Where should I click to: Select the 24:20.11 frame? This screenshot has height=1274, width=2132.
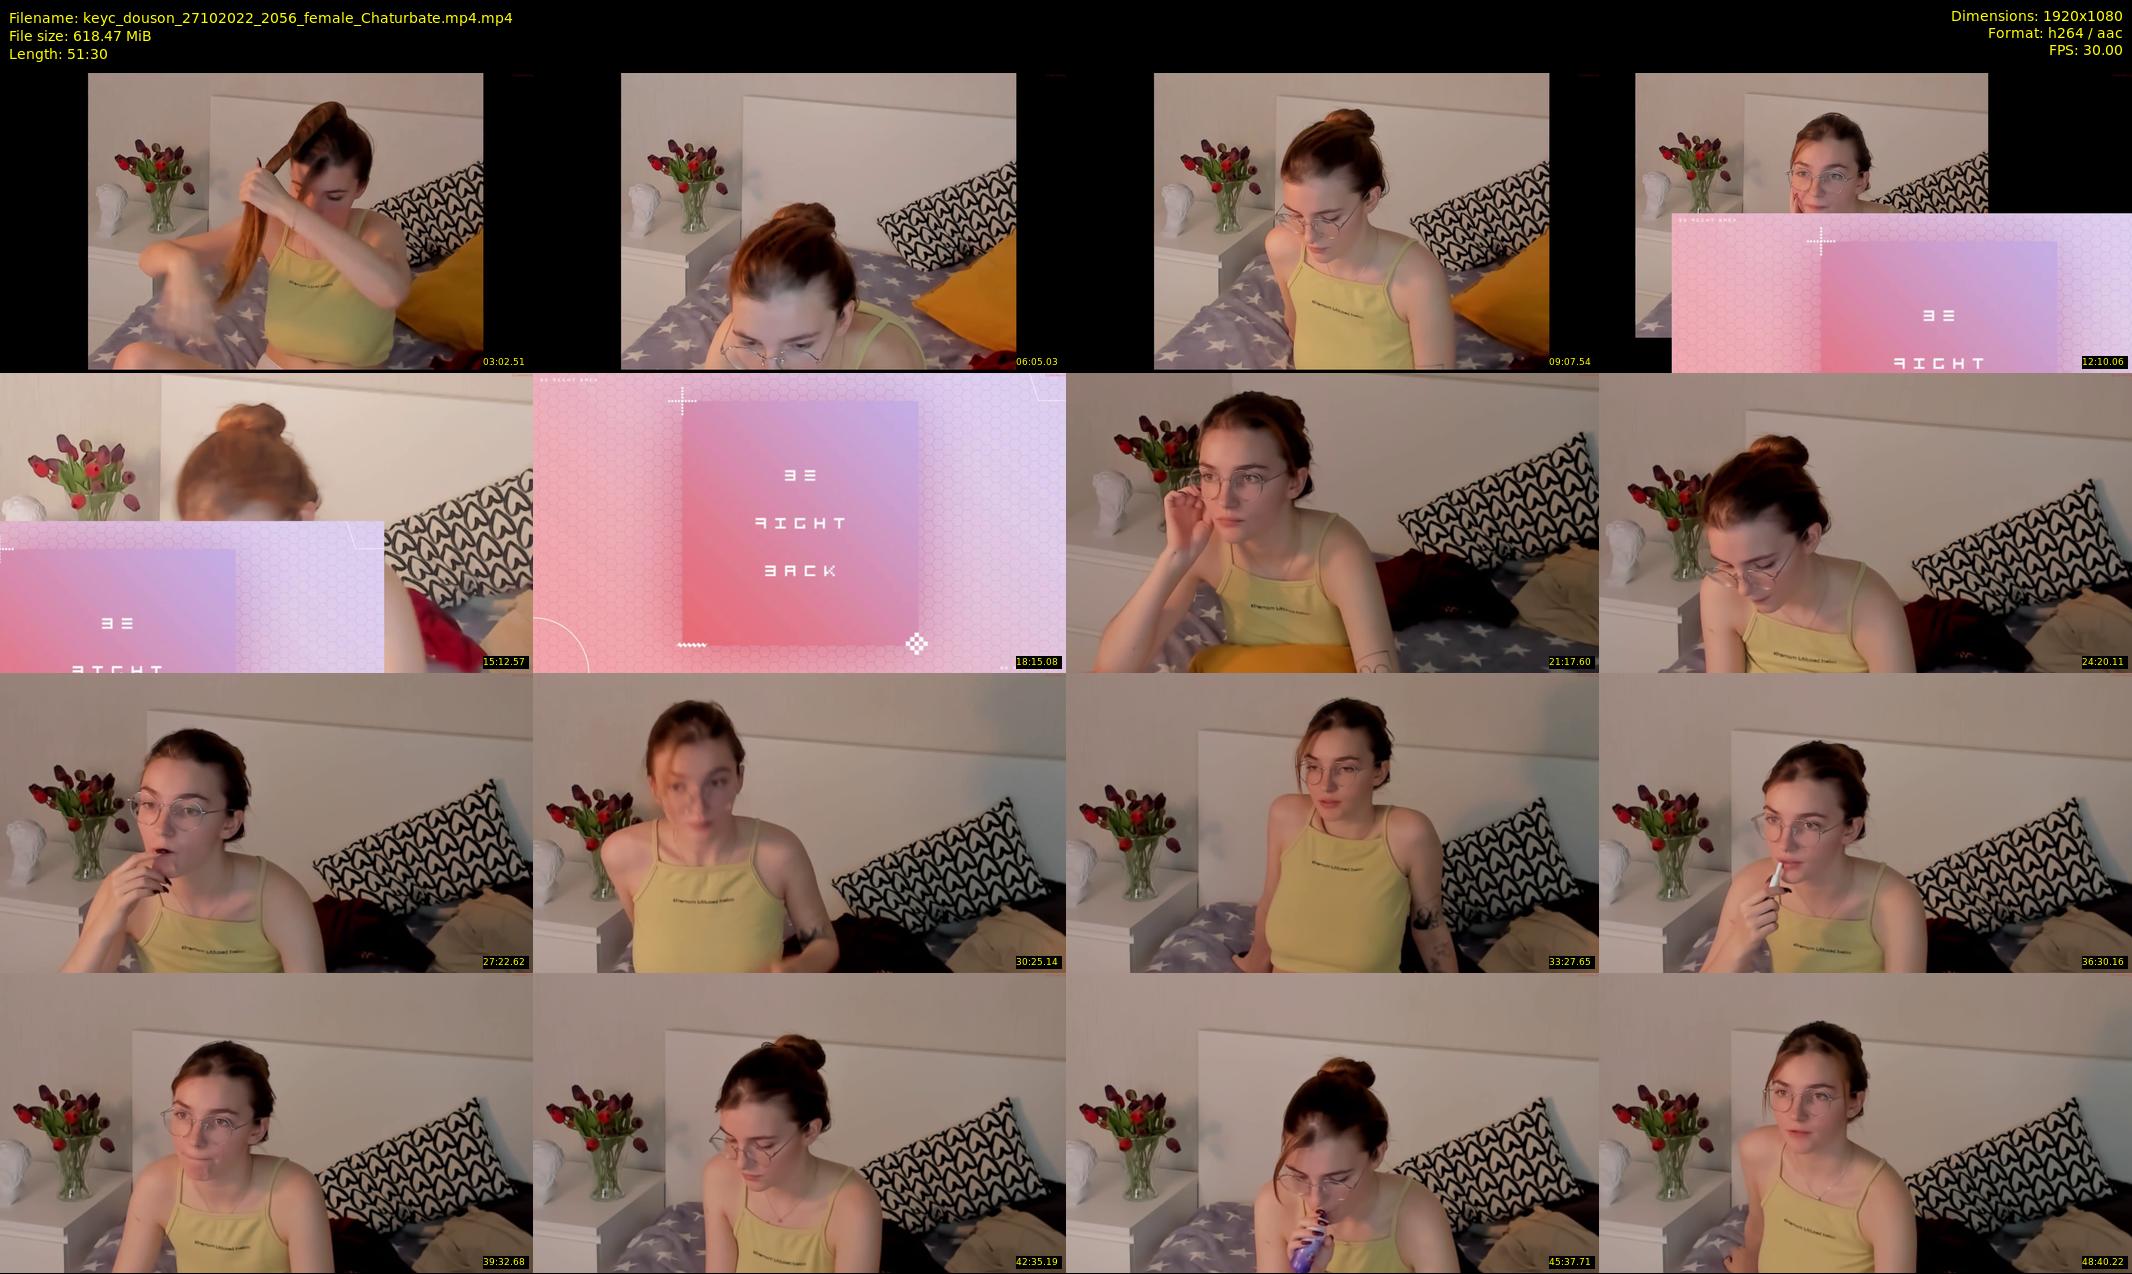click(1865, 522)
